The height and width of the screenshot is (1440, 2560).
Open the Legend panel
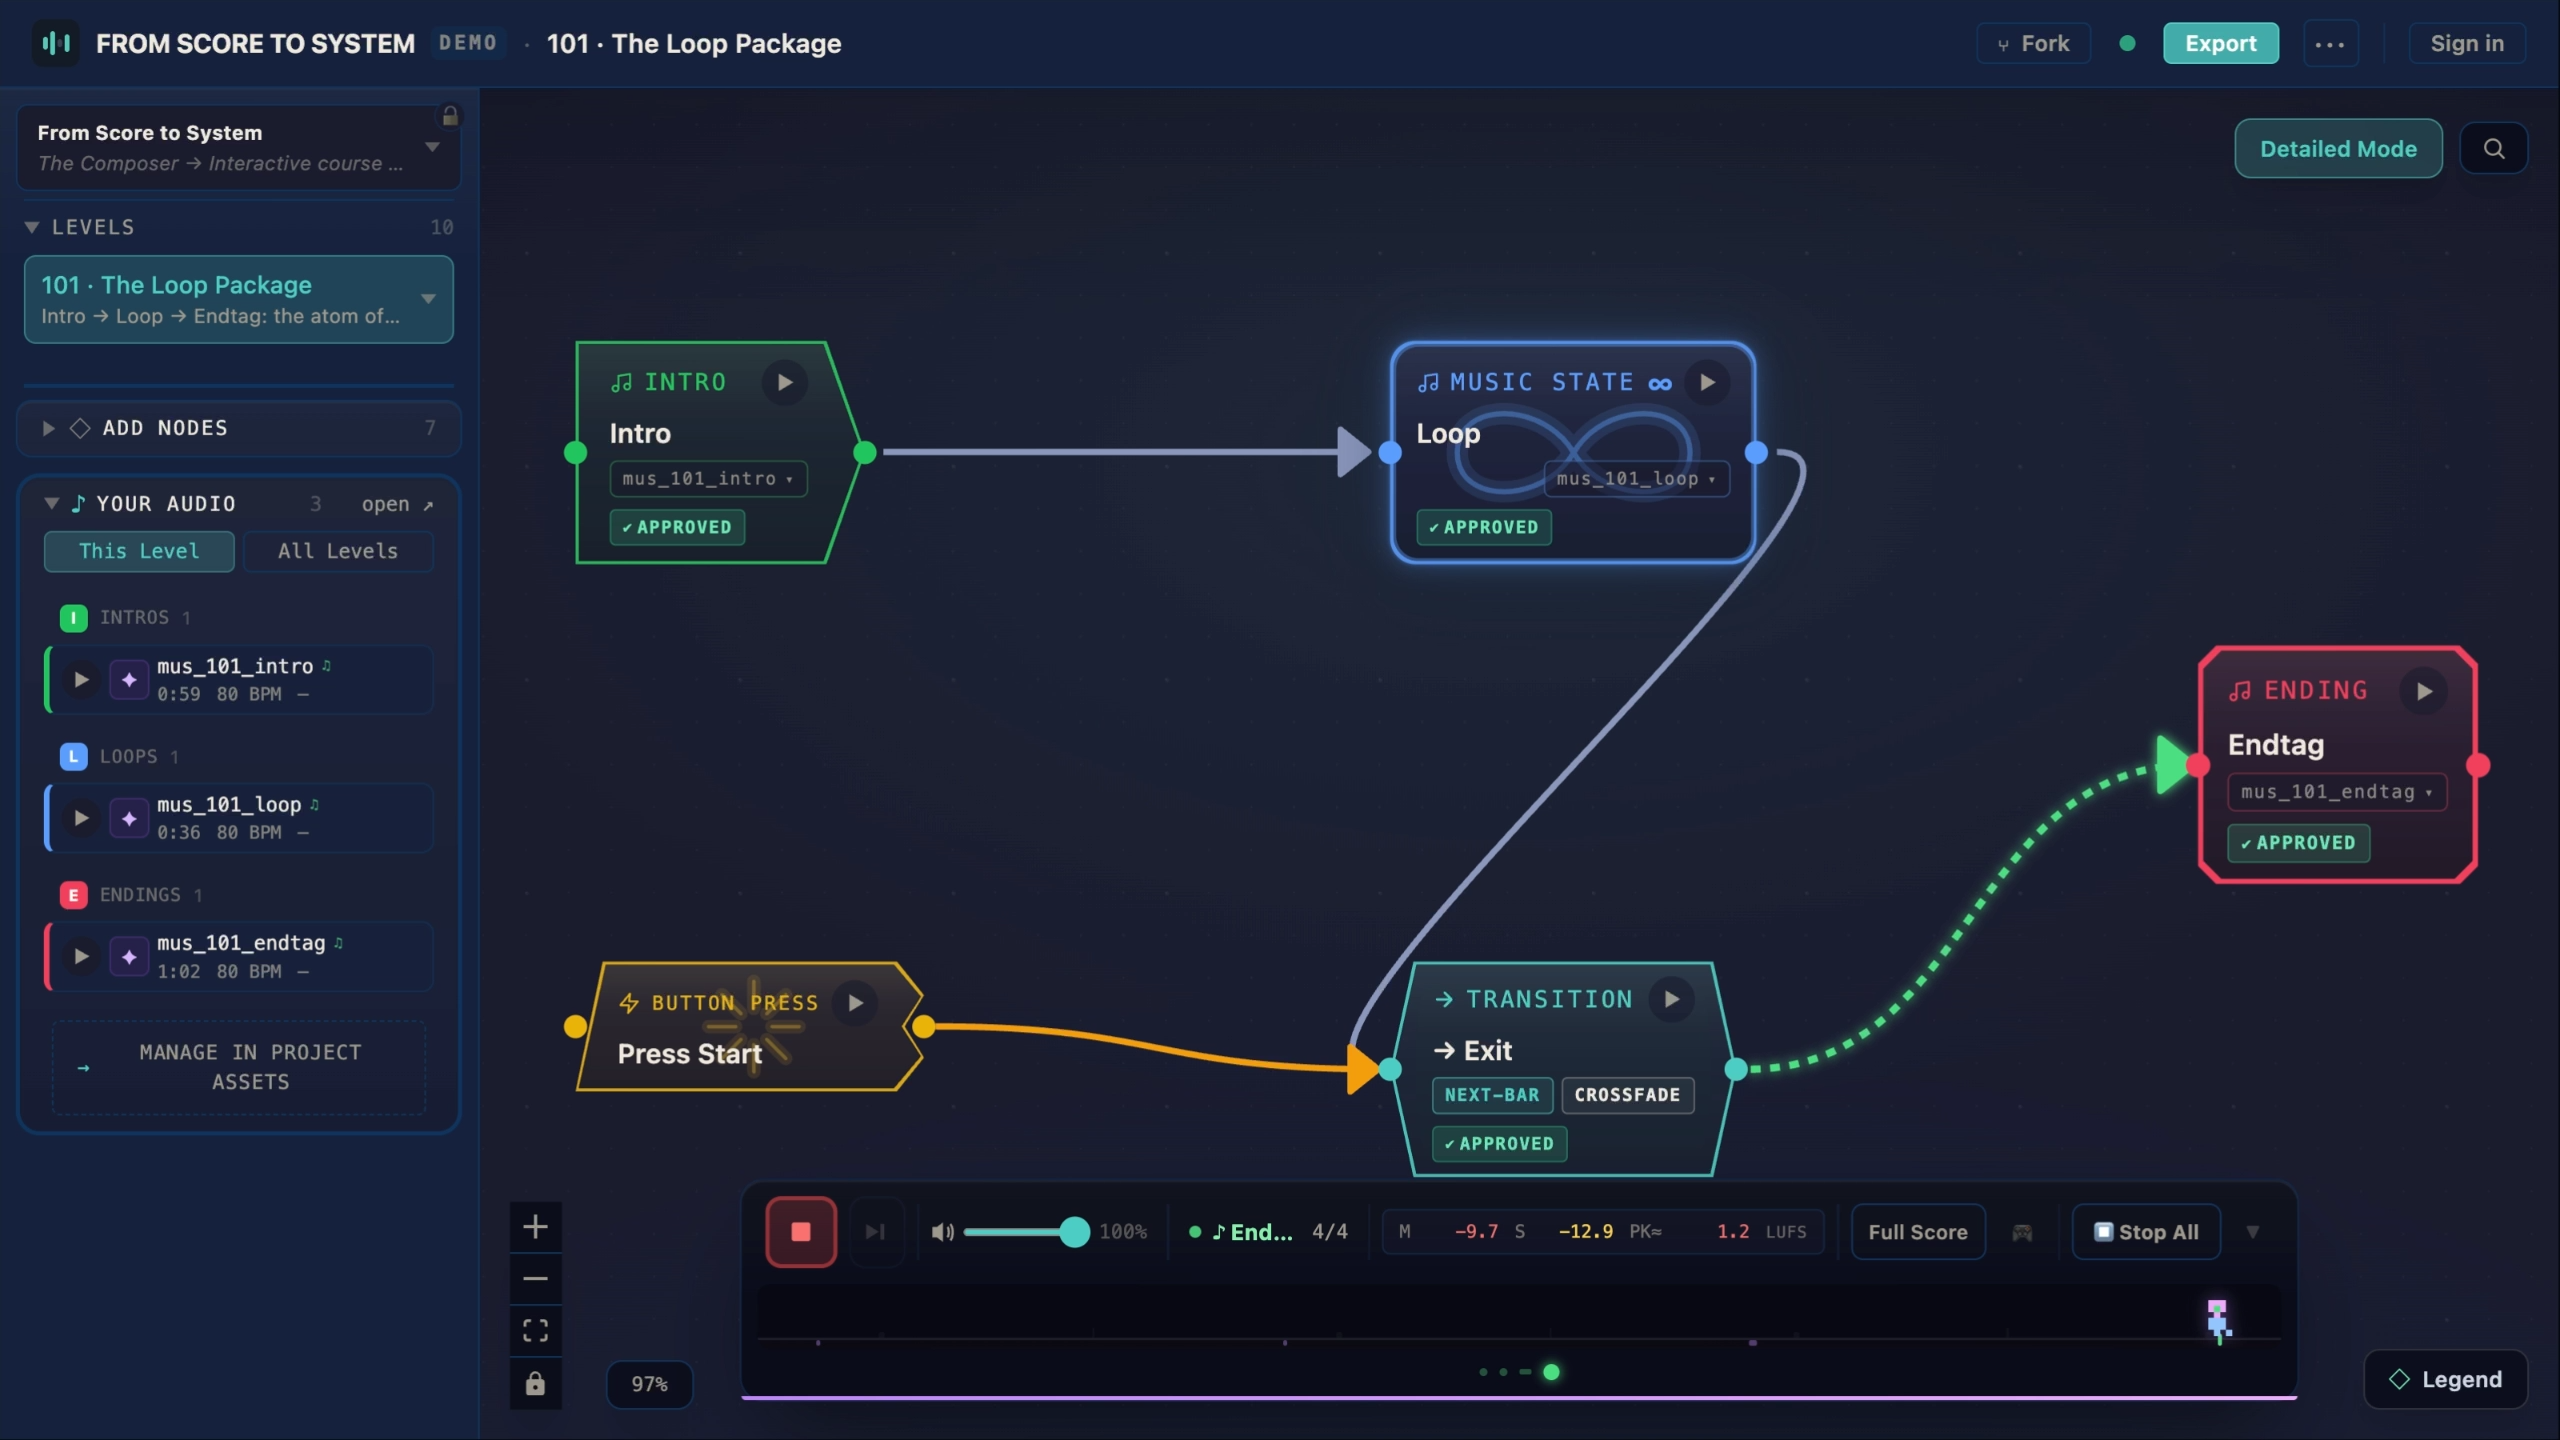[2446, 1379]
